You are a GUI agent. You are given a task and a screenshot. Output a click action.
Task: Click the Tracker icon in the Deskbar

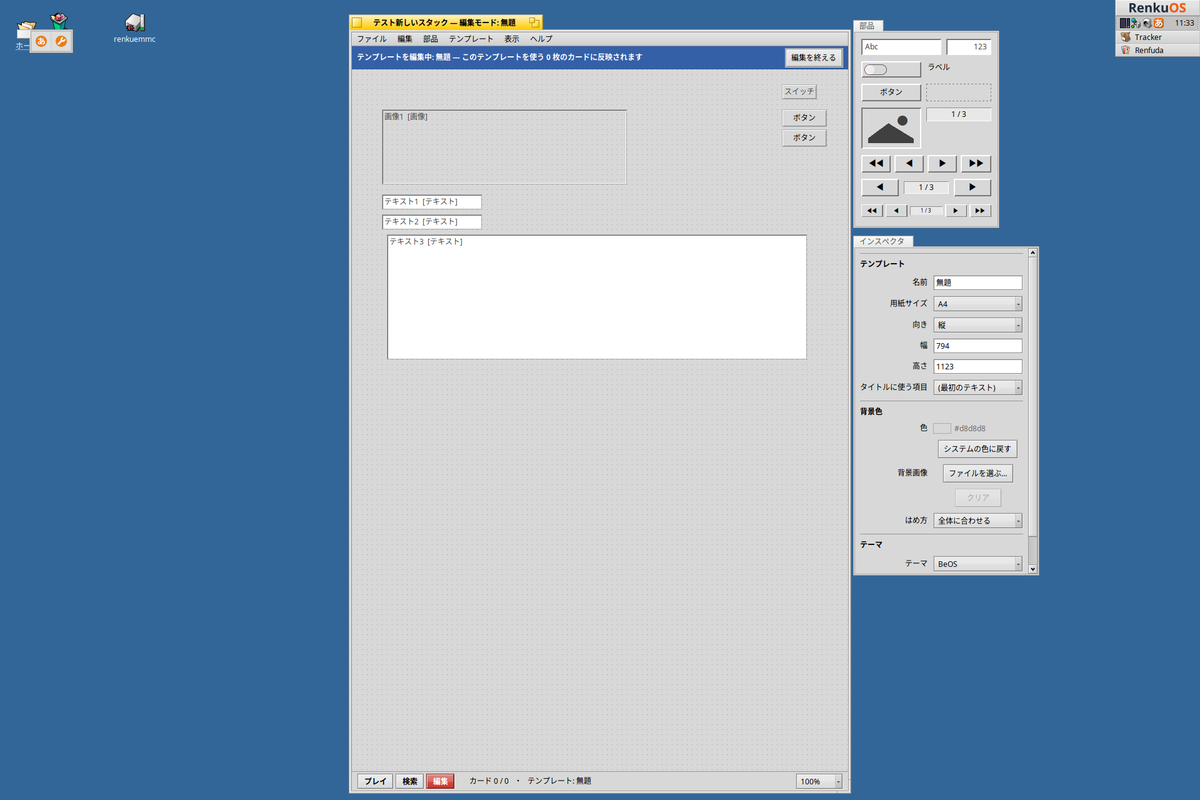tap(1126, 37)
